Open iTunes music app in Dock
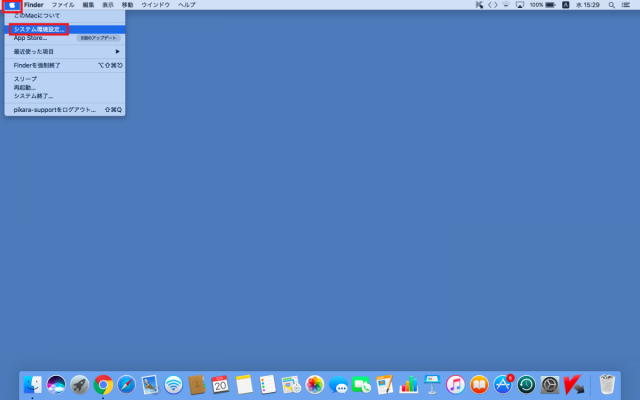The height and width of the screenshot is (400, 640). point(456,384)
